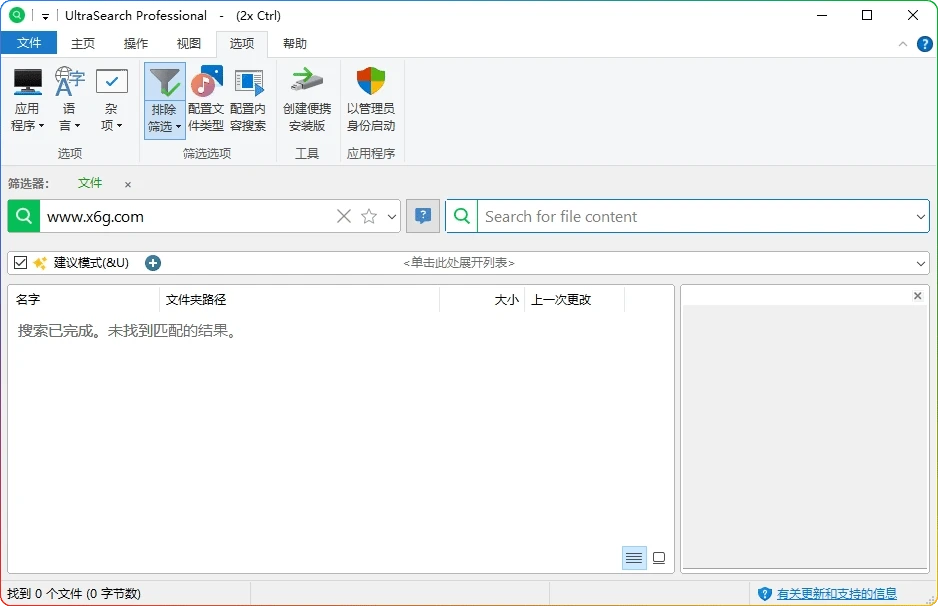The height and width of the screenshot is (606, 938).
Task: Click 创建便携安装版 USB icon
Action: [x=307, y=81]
